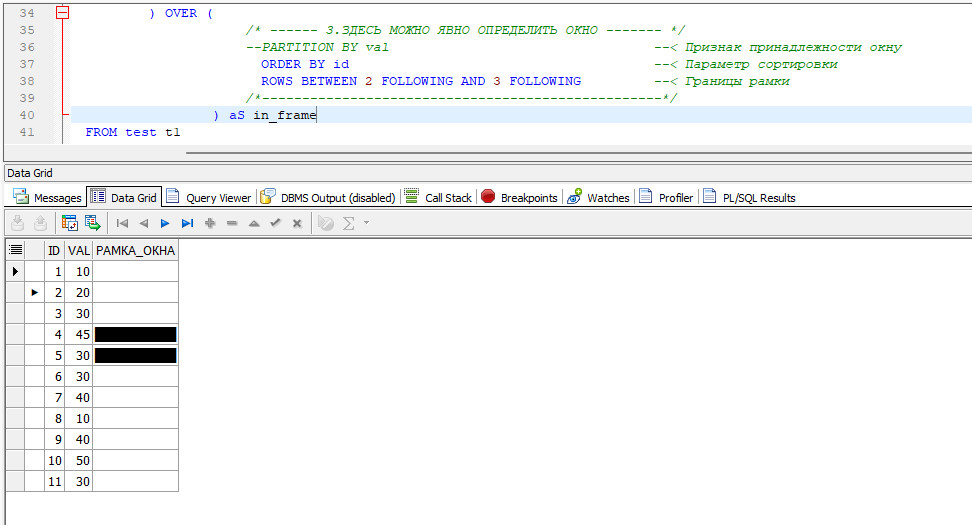Open the sigma dropdown arrow
This screenshot has width=972, height=525.
coord(366,223)
